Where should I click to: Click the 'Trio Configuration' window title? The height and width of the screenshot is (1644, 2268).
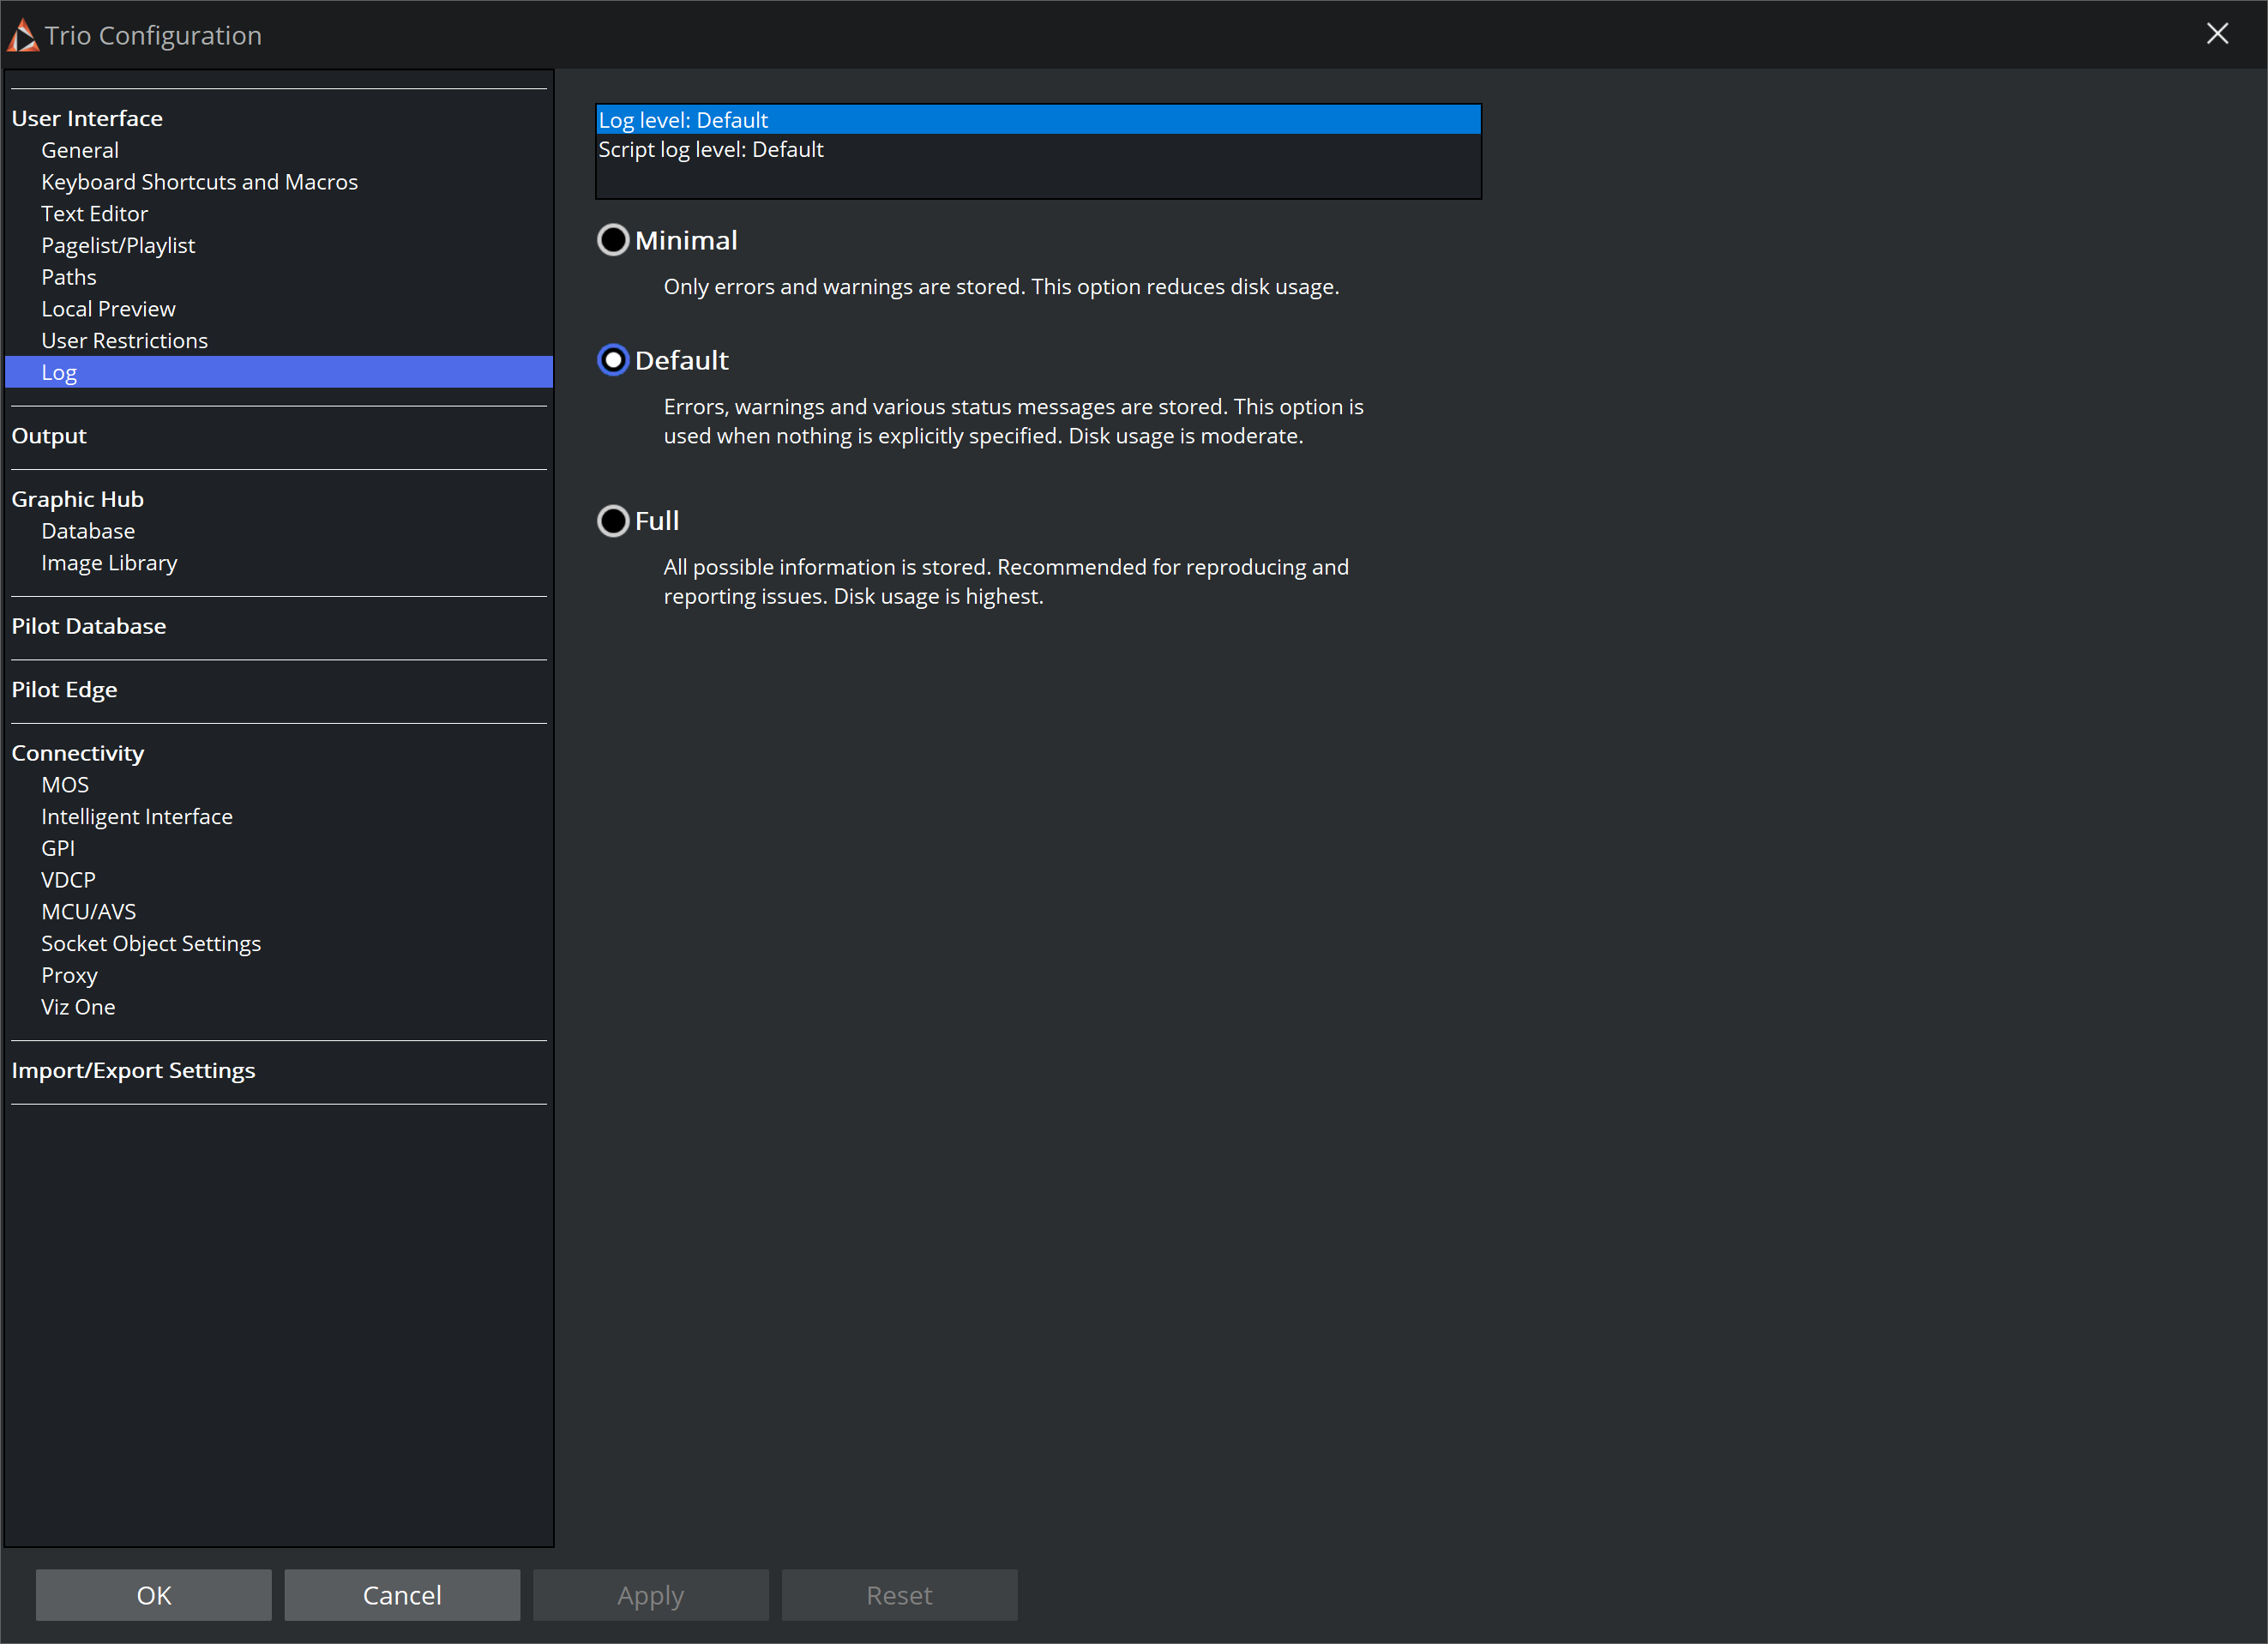[x=153, y=35]
